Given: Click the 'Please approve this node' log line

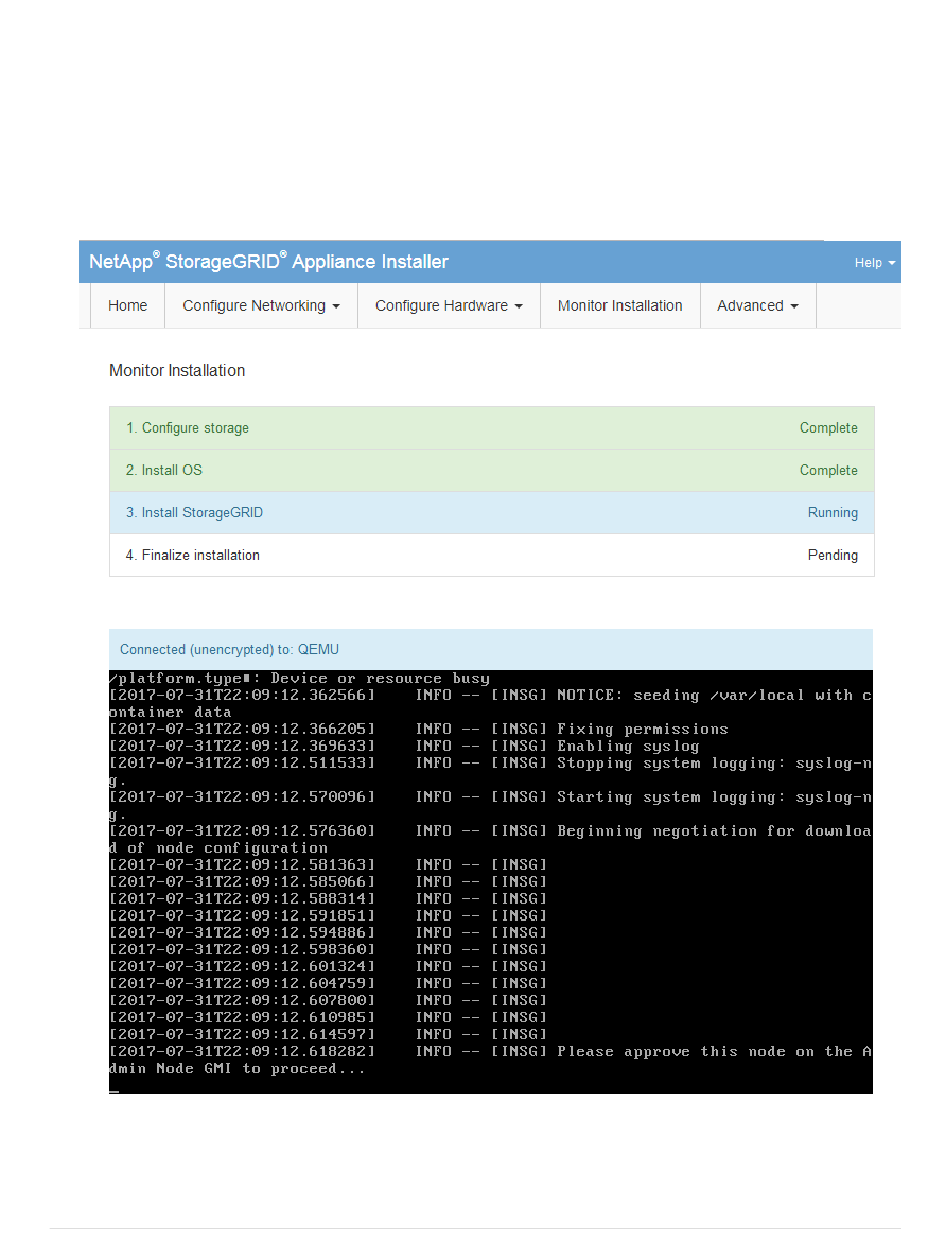Looking at the screenshot, I should point(491,1060).
